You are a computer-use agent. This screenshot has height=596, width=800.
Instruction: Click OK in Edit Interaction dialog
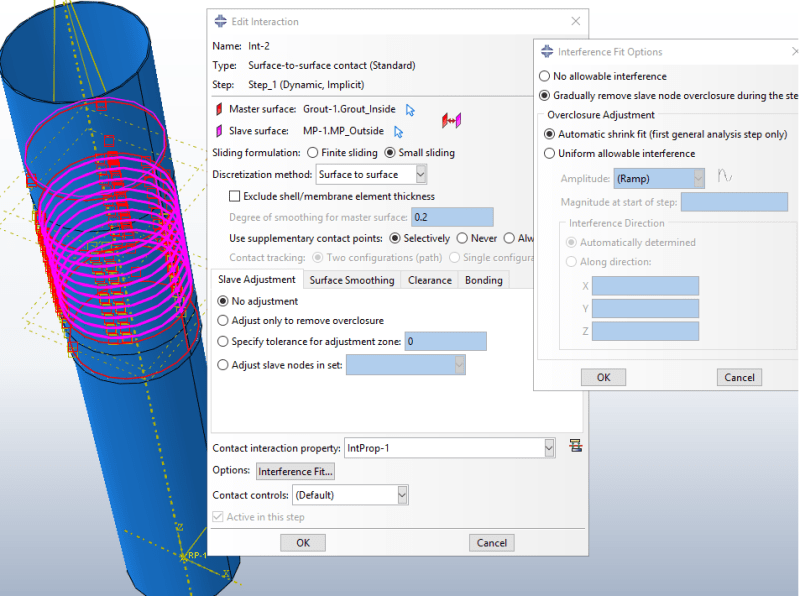tap(303, 542)
